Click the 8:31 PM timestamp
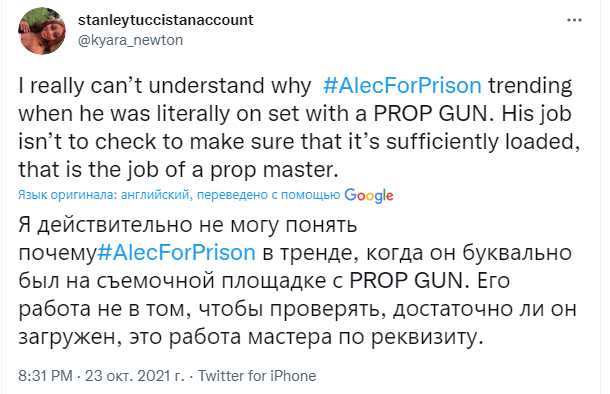The image size is (610, 394). [x=46, y=376]
